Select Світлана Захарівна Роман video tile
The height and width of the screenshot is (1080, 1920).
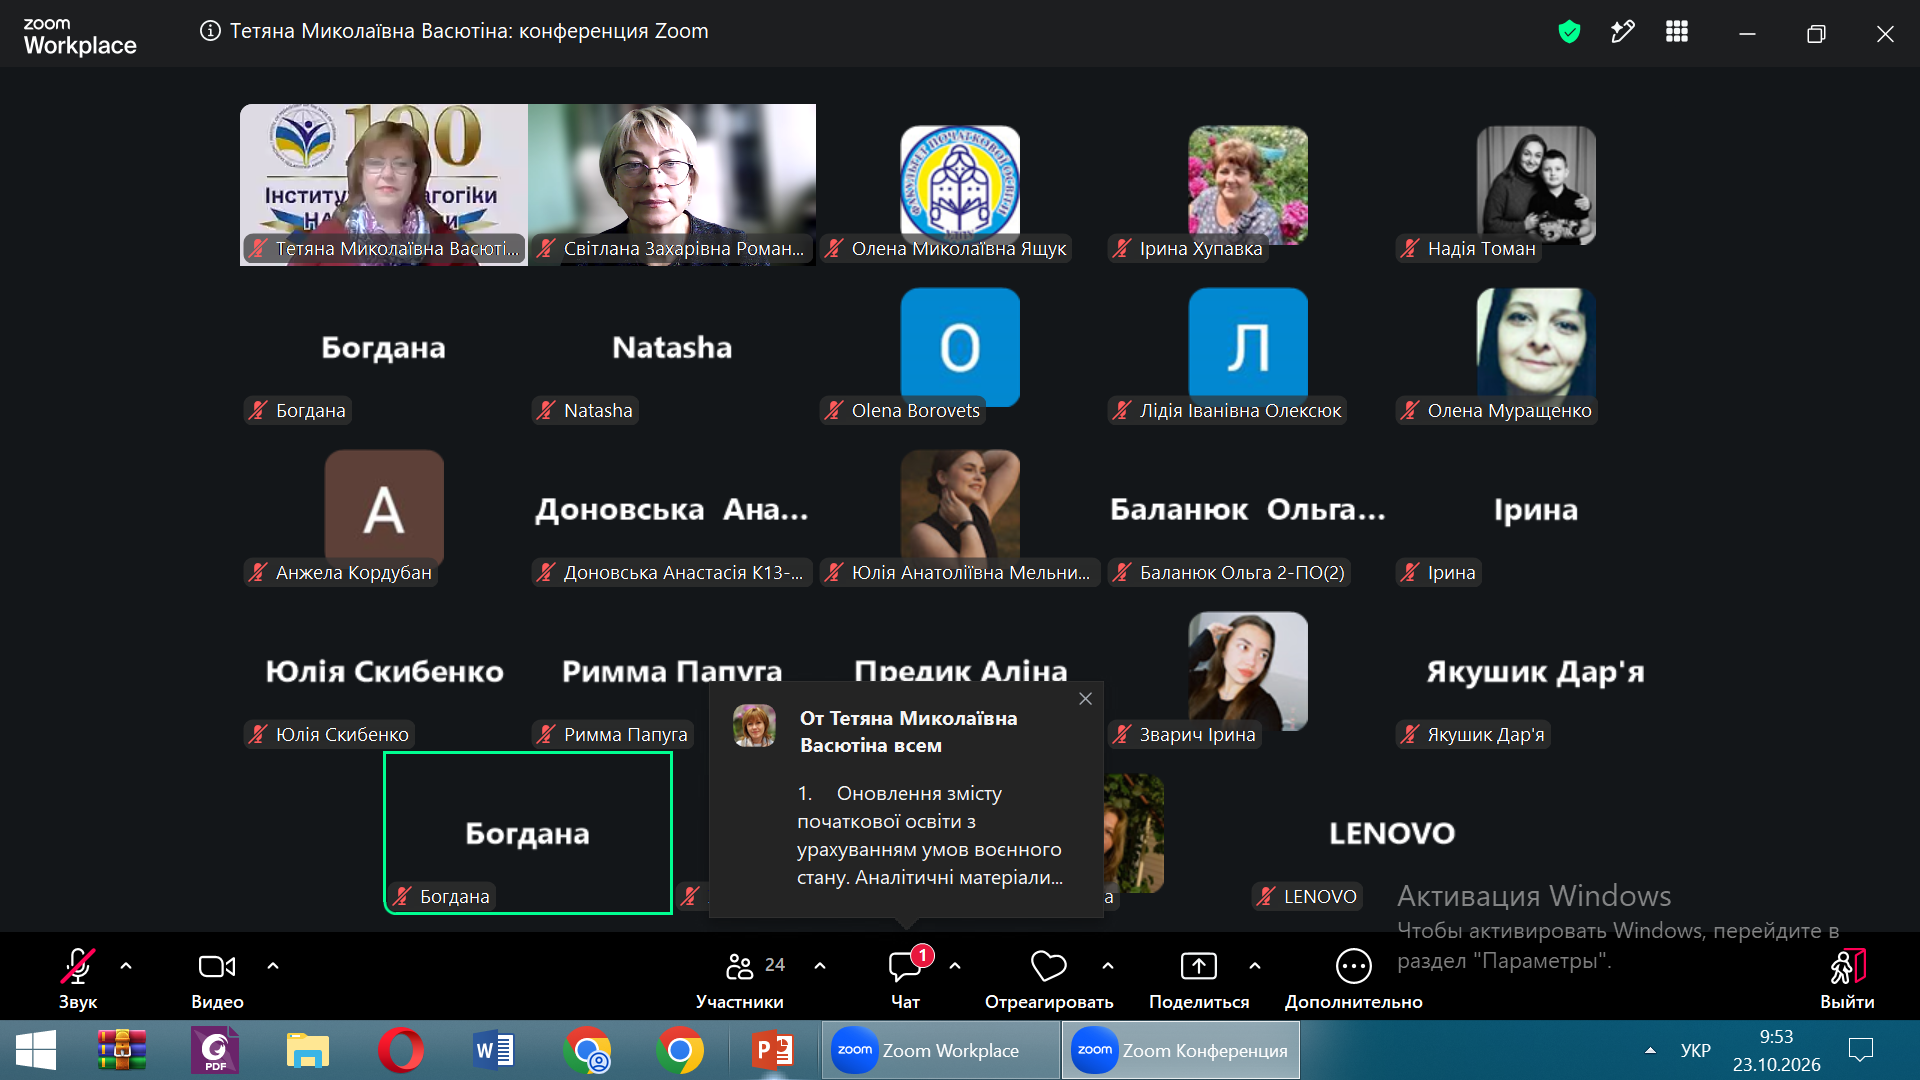coord(672,184)
